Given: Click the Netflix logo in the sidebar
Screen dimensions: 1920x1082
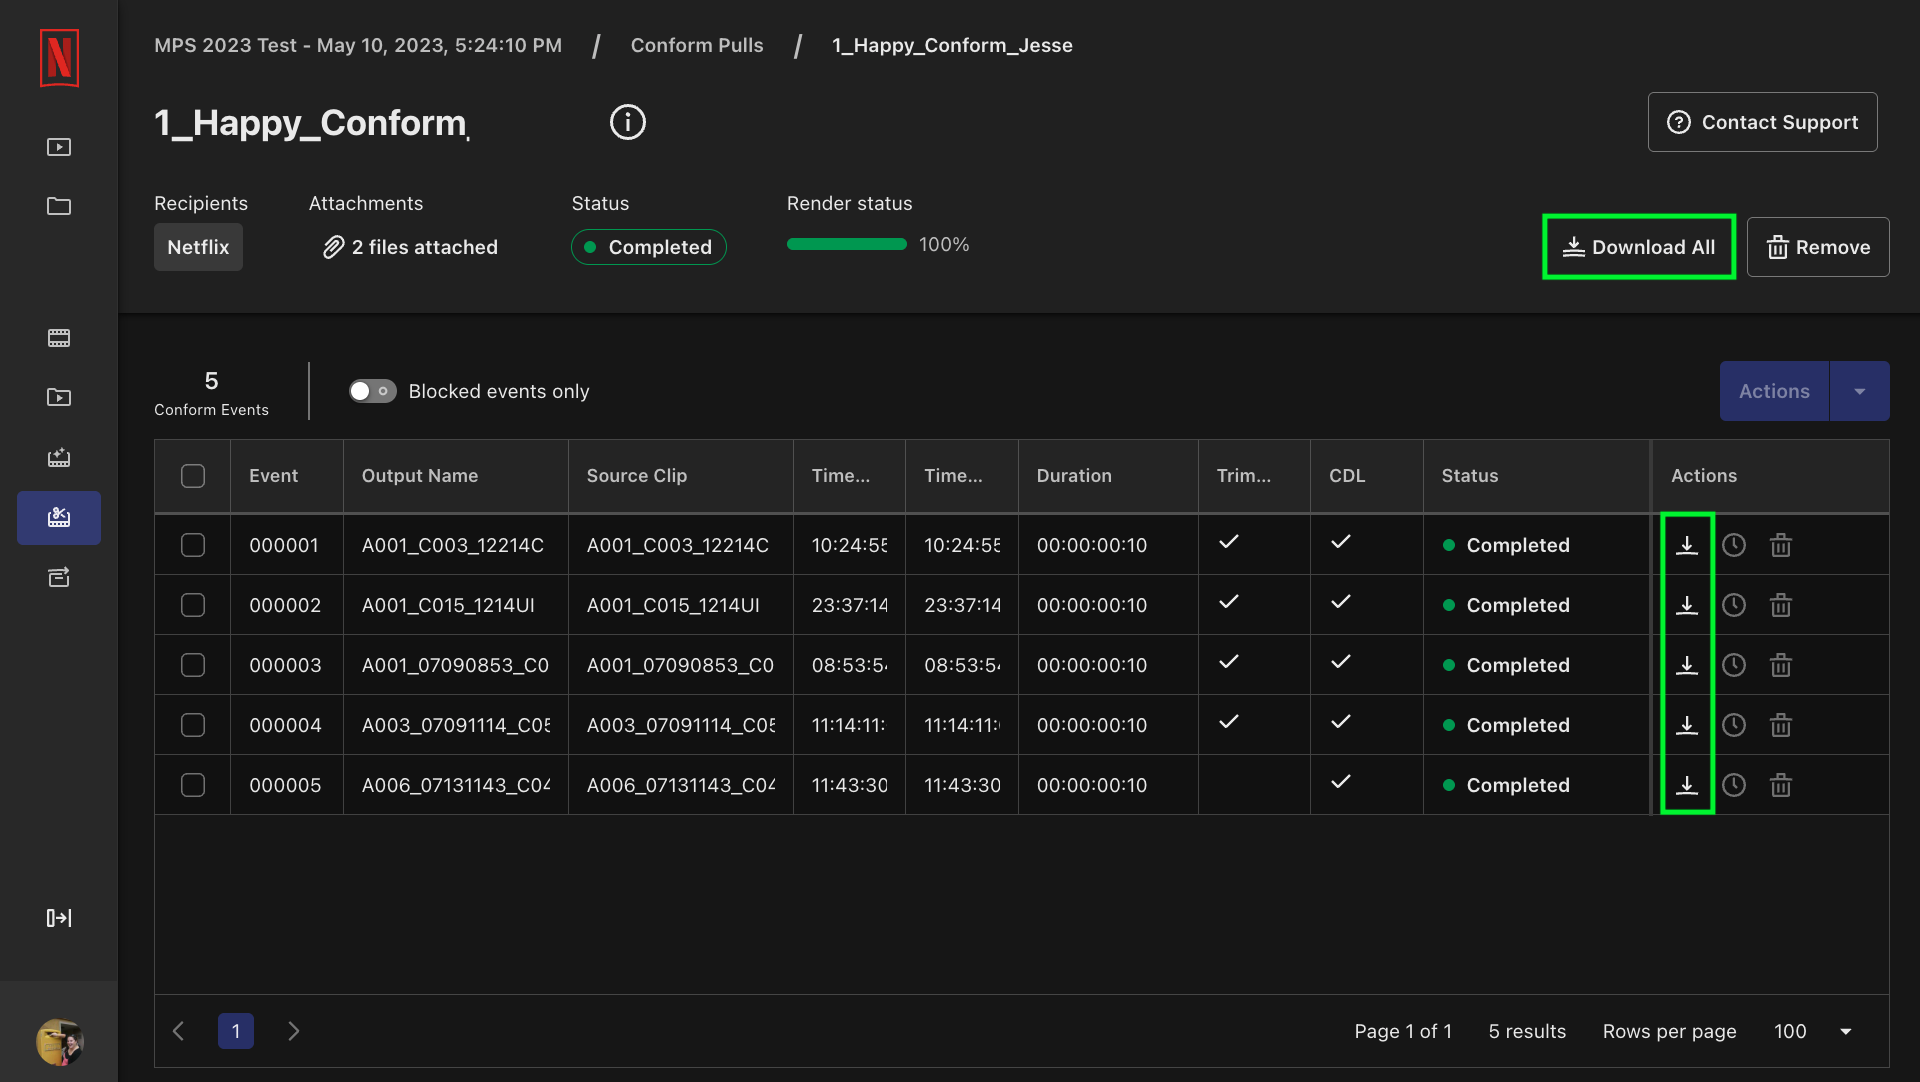Looking at the screenshot, I should [59, 58].
